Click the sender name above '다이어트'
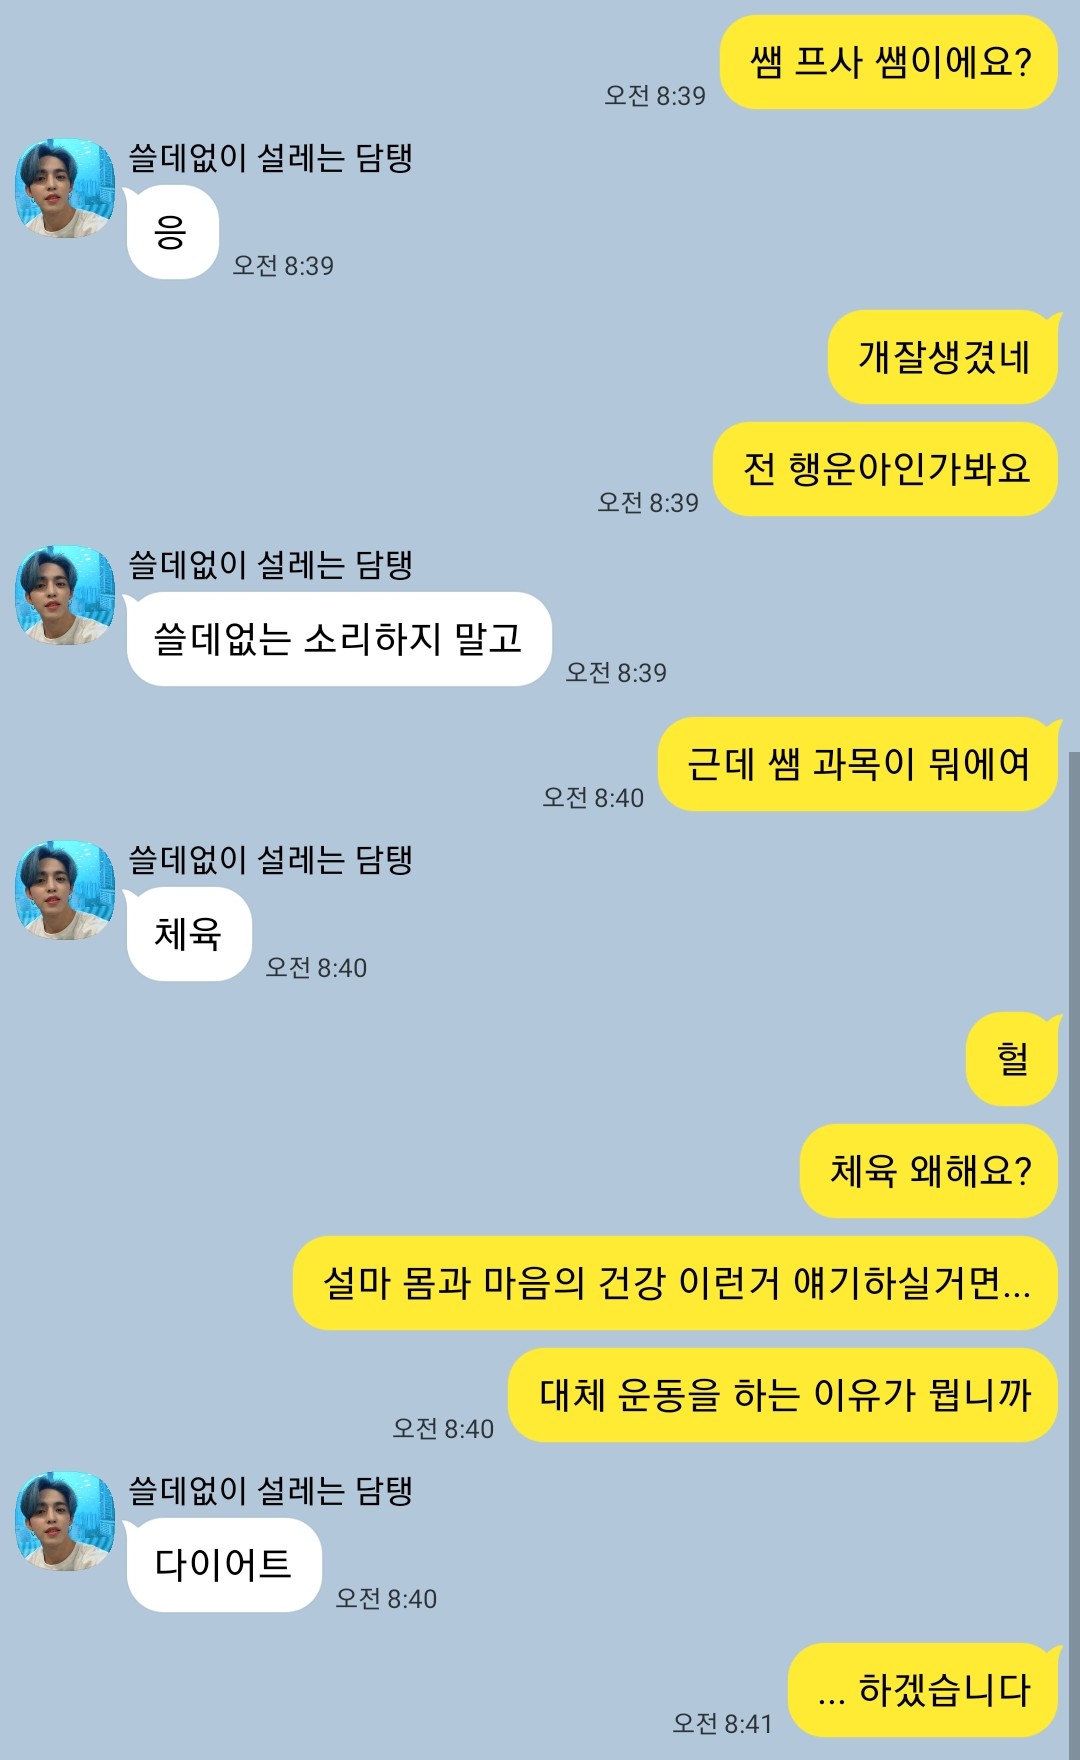 270,1491
